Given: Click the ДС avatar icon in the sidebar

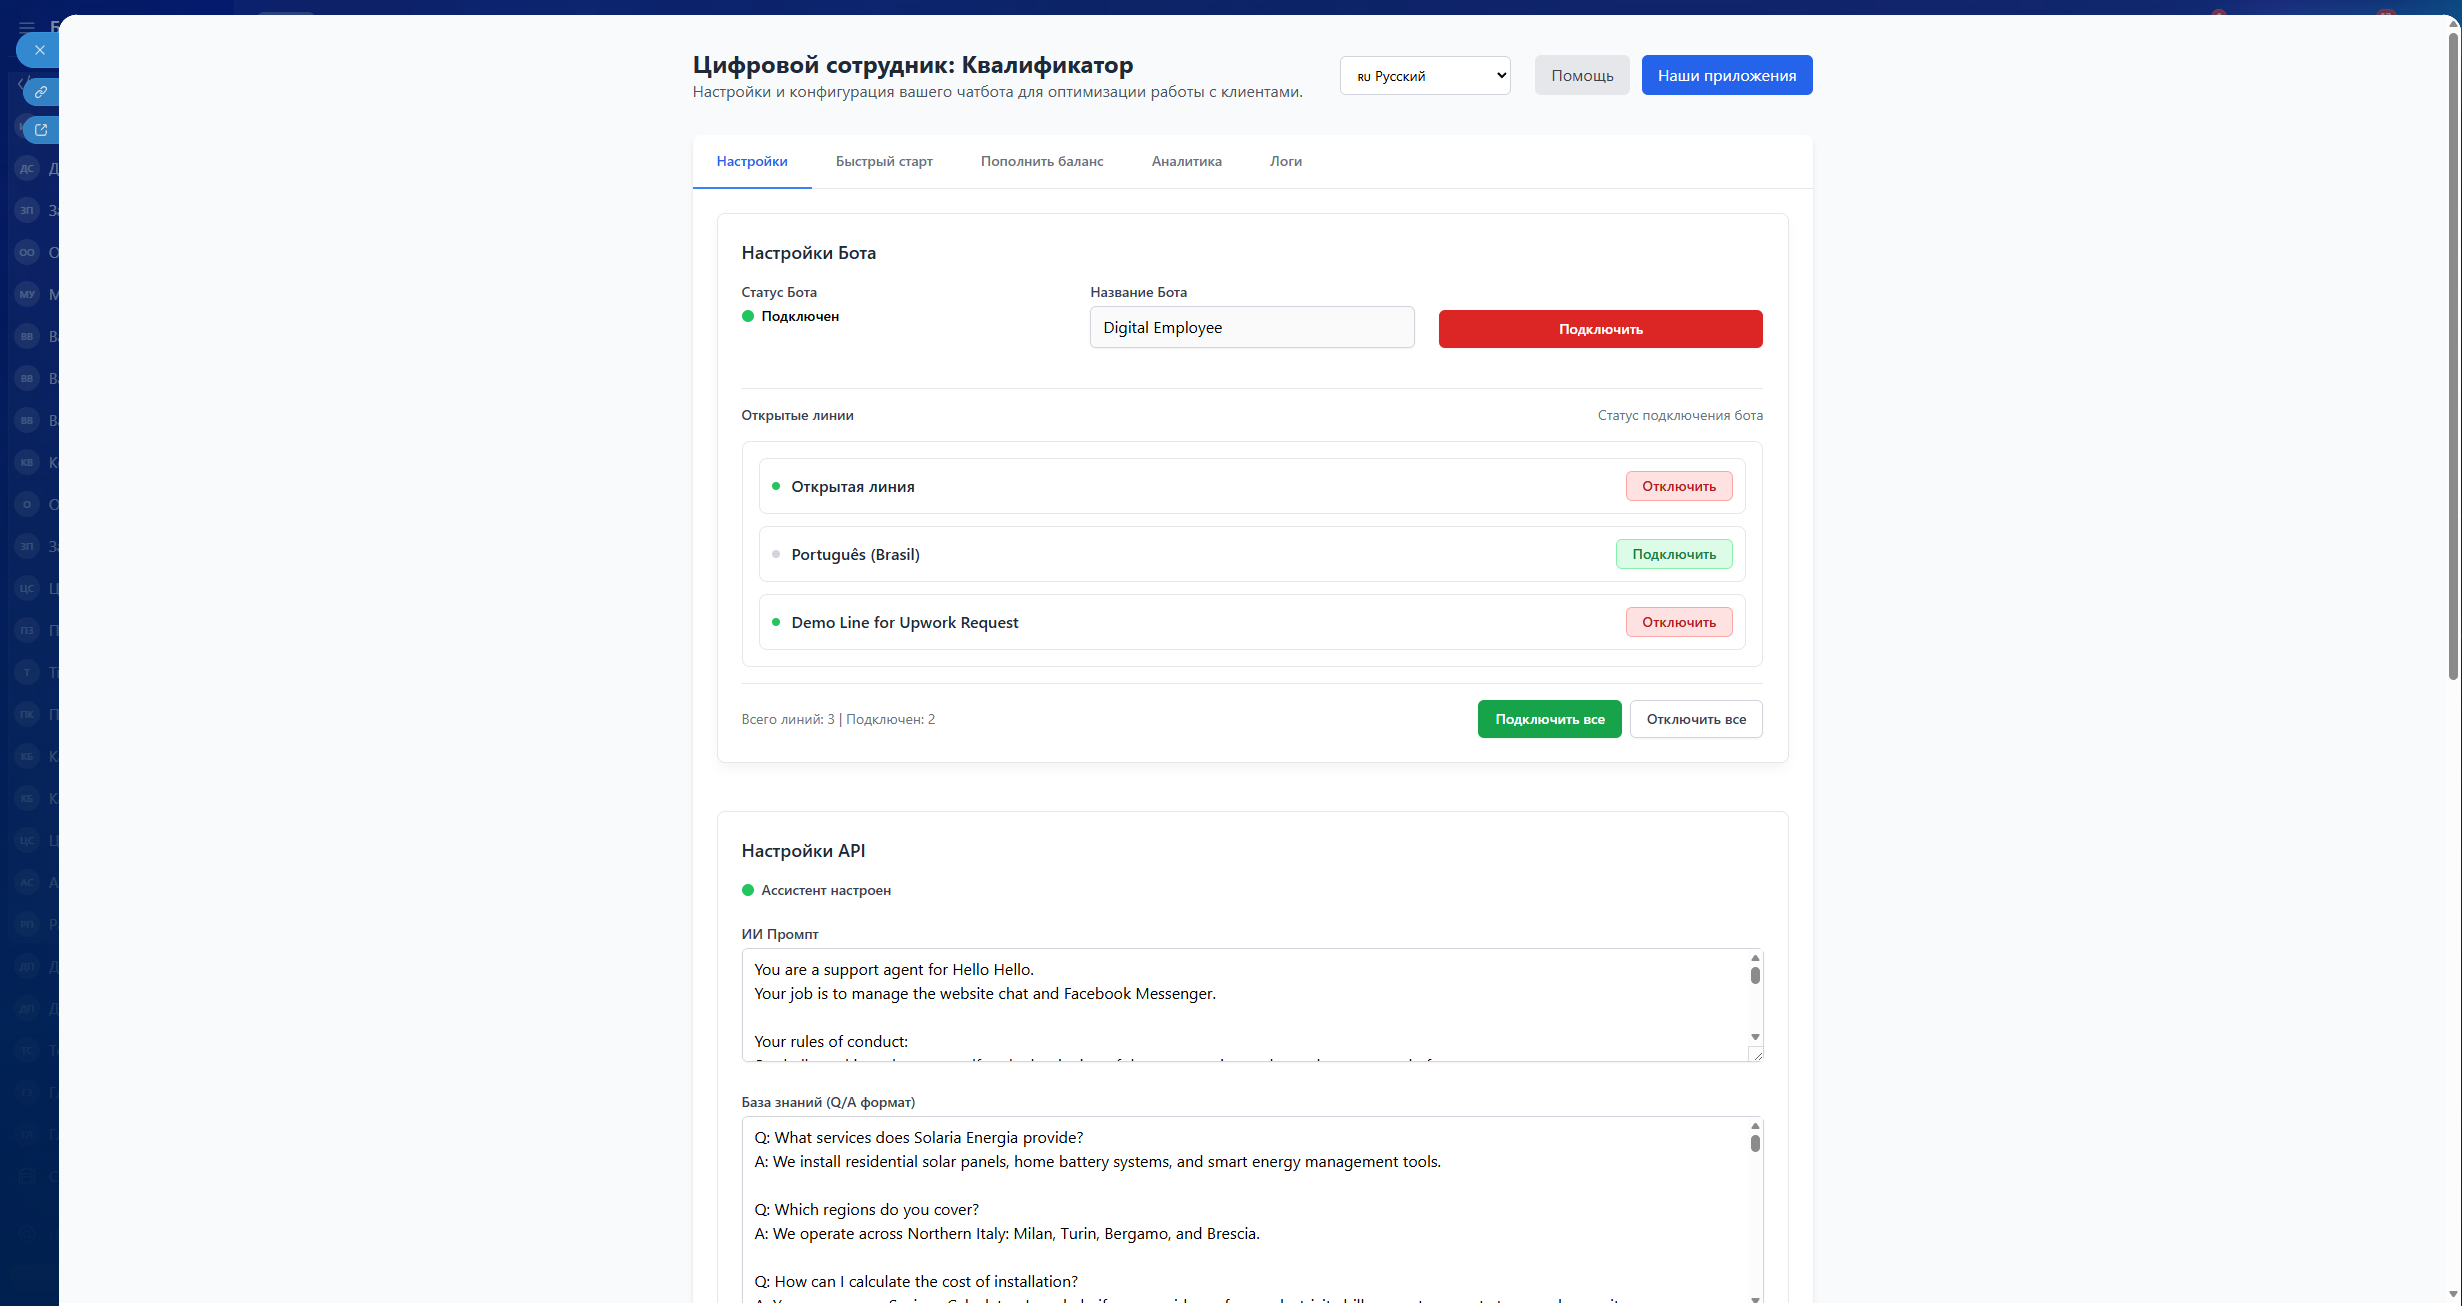Looking at the screenshot, I should pyautogui.click(x=27, y=169).
